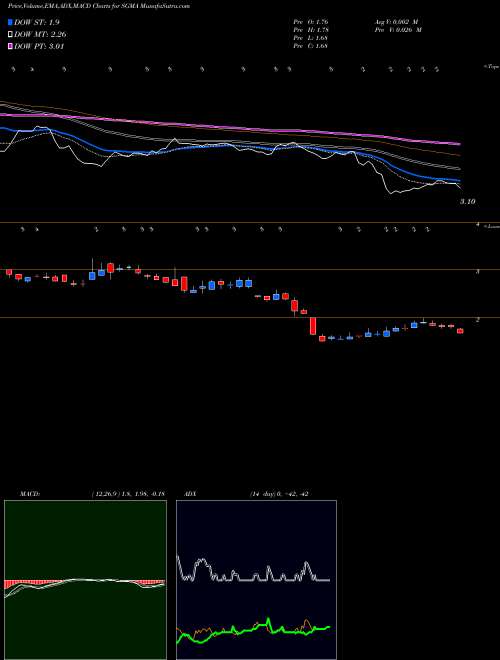Viewport: 500px width, 660px height.
Task: Select the 'DOW MT: 2.26' legend label
Action: tap(40, 35)
